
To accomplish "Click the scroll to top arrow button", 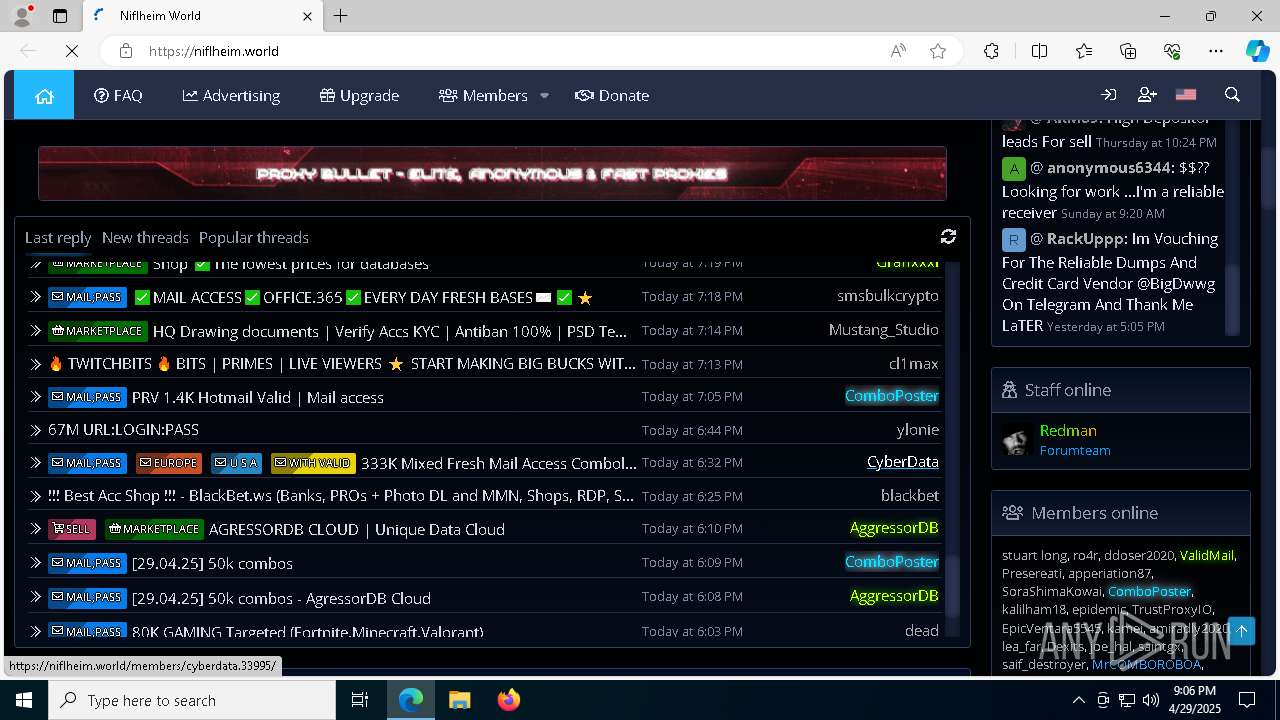I will tap(1242, 631).
